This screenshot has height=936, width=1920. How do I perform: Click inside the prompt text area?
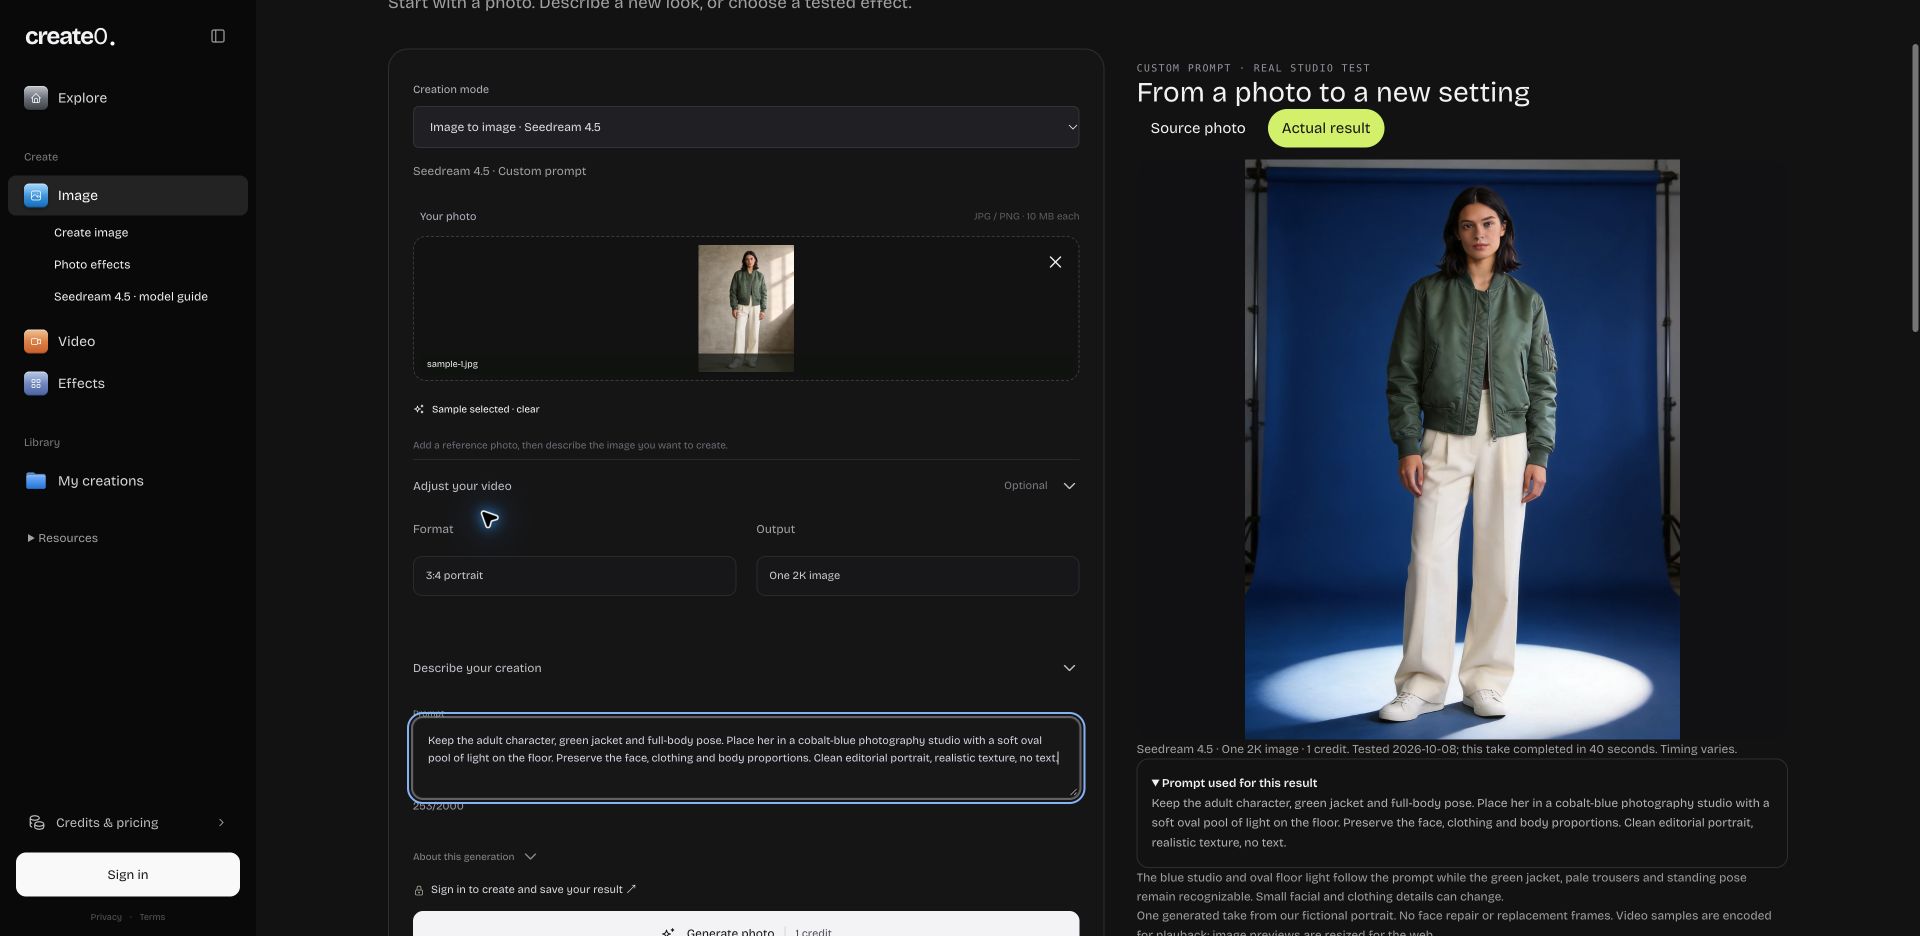pos(746,758)
